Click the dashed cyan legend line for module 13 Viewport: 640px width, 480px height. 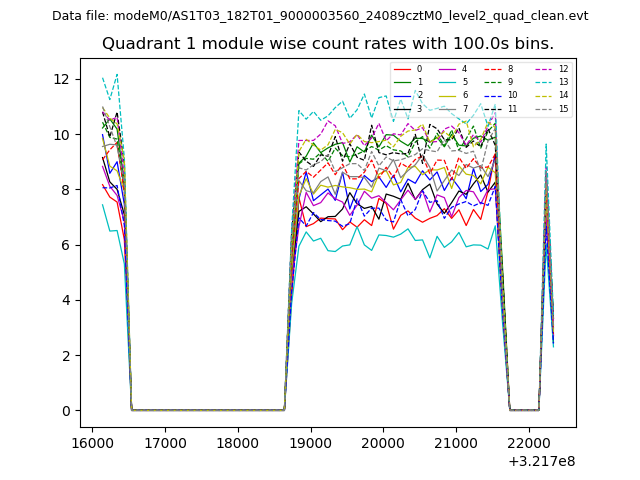pos(544,82)
